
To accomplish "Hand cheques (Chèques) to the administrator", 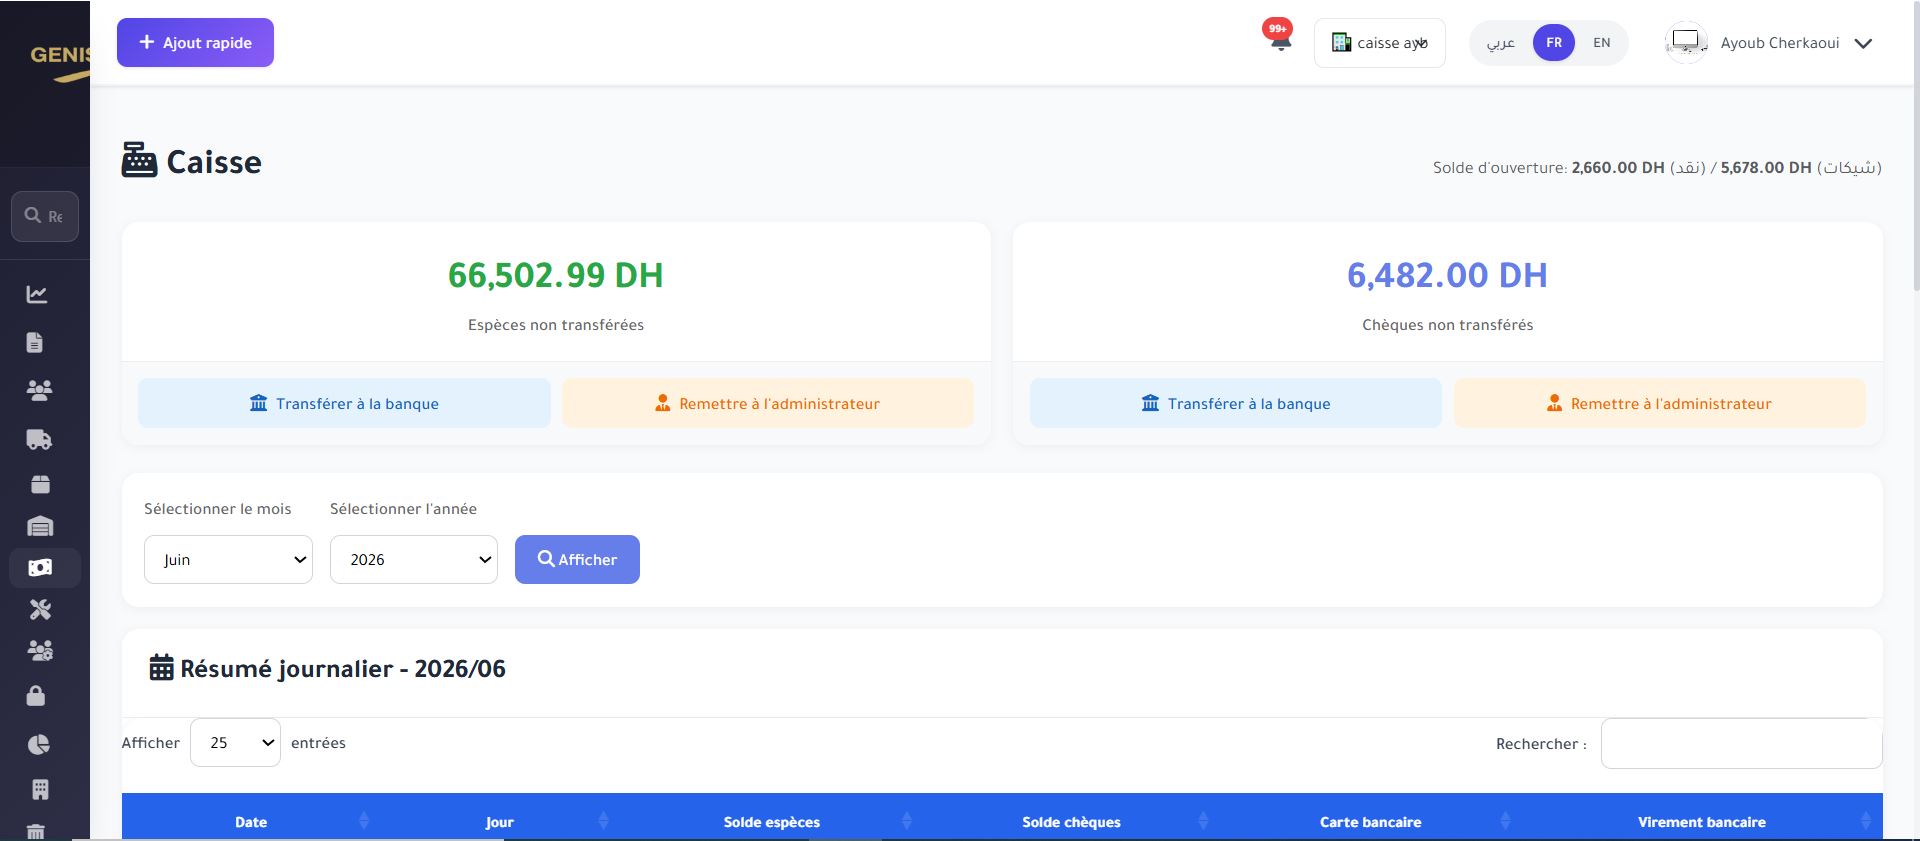I will tap(1660, 403).
